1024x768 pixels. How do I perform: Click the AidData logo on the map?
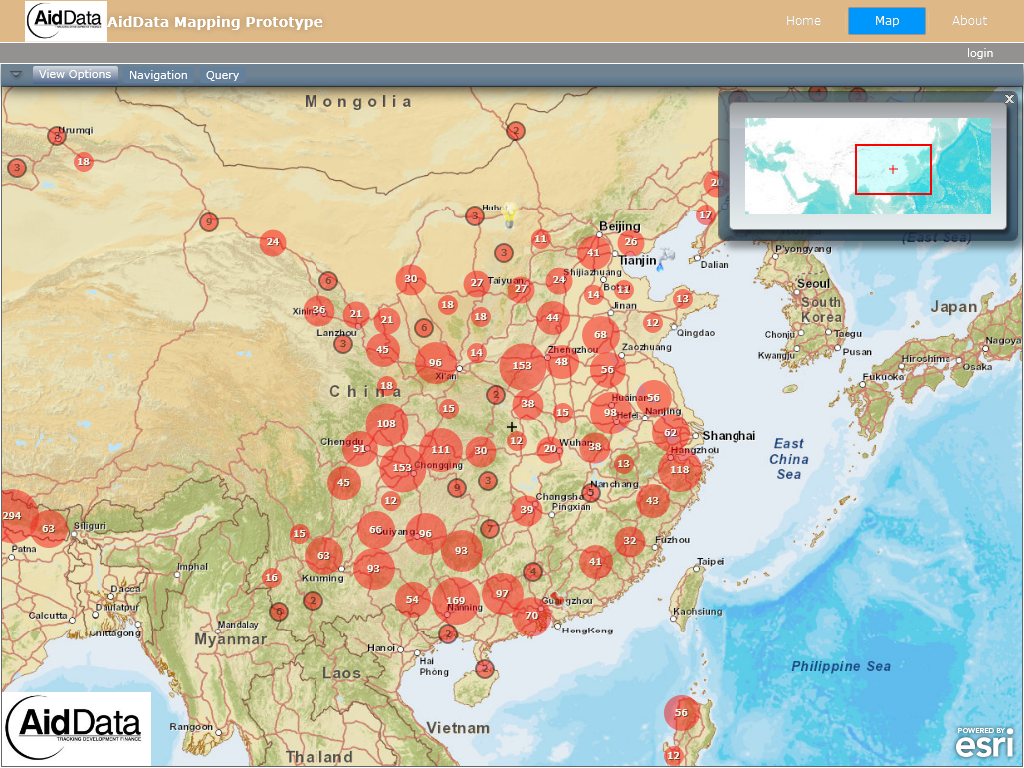click(x=76, y=728)
